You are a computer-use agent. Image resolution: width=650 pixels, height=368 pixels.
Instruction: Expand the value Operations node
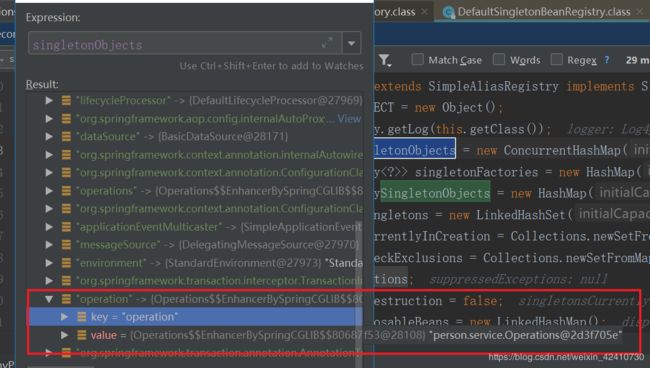point(64,335)
